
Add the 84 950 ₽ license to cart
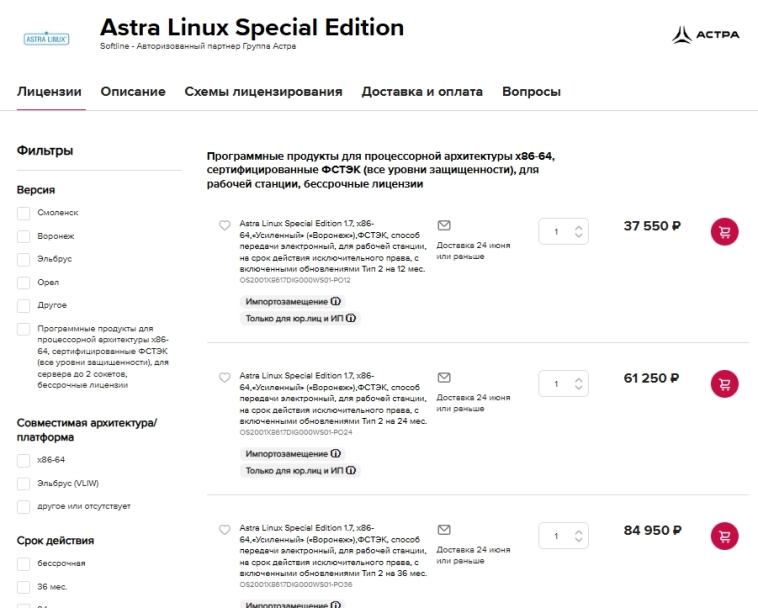coord(724,535)
